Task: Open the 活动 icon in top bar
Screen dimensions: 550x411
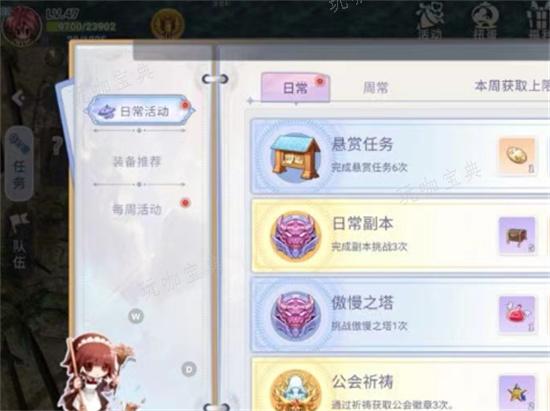Action: click(x=430, y=21)
